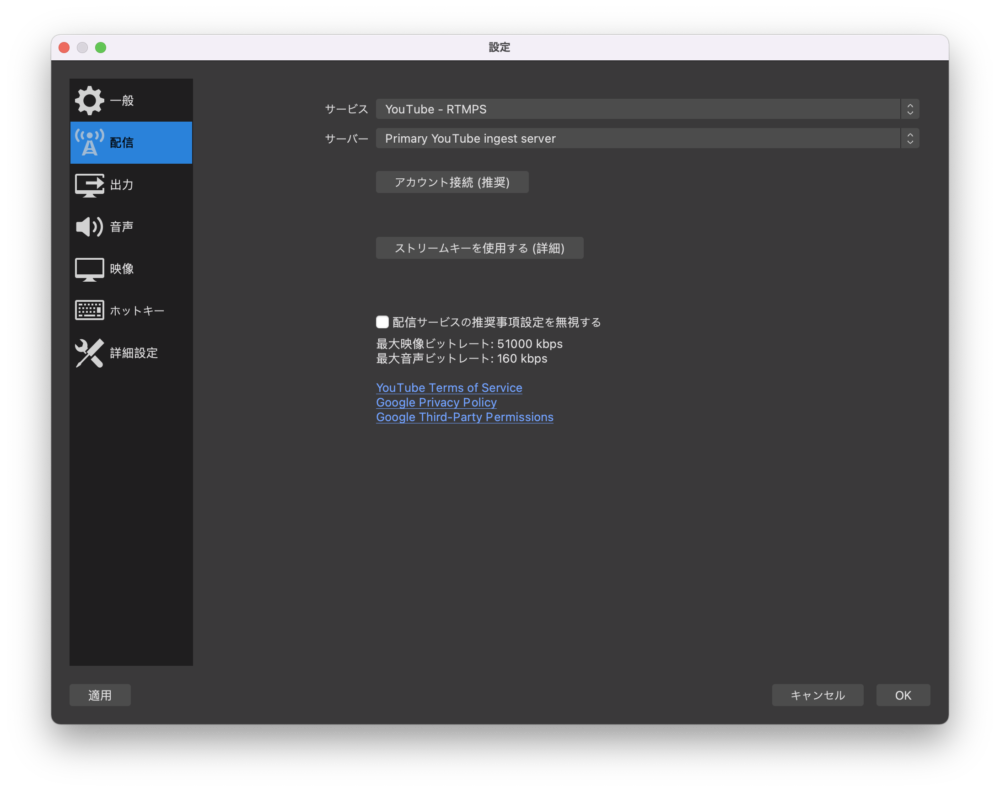The image size is (1000, 792).
Task: Open the 音声 speaker icon
Action: [89, 226]
